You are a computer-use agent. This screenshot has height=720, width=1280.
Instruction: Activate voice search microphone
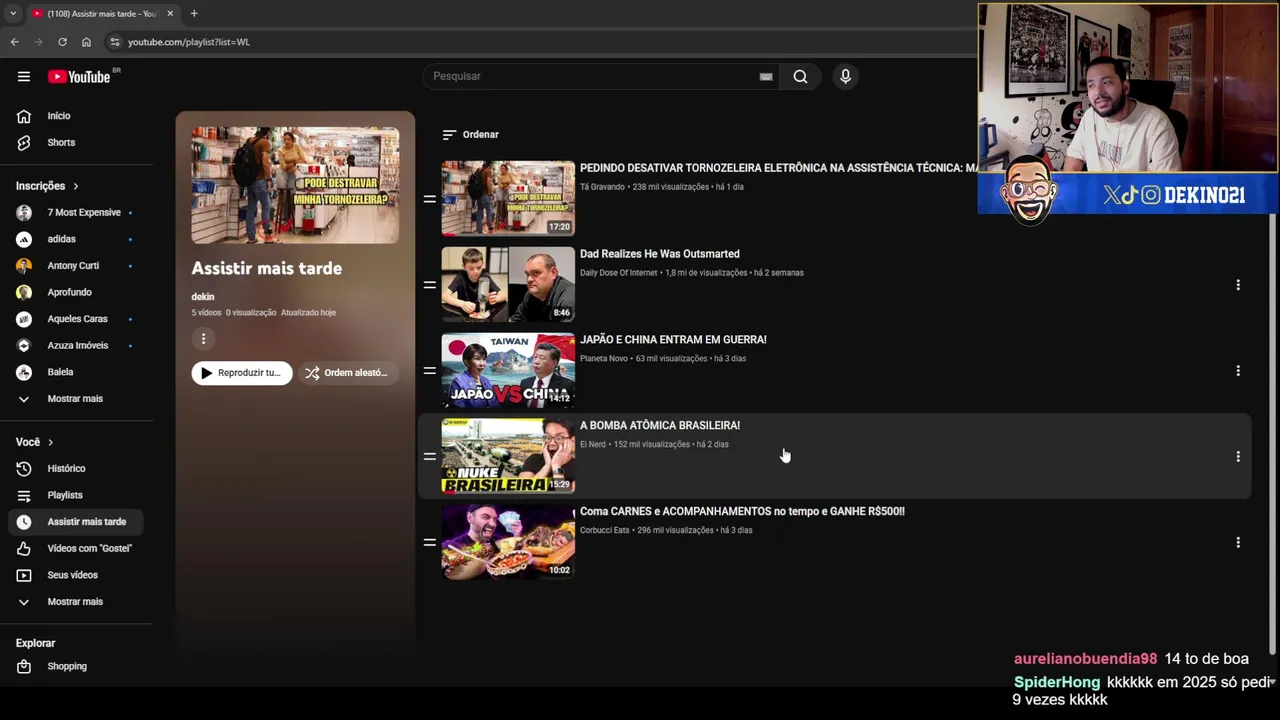point(845,76)
